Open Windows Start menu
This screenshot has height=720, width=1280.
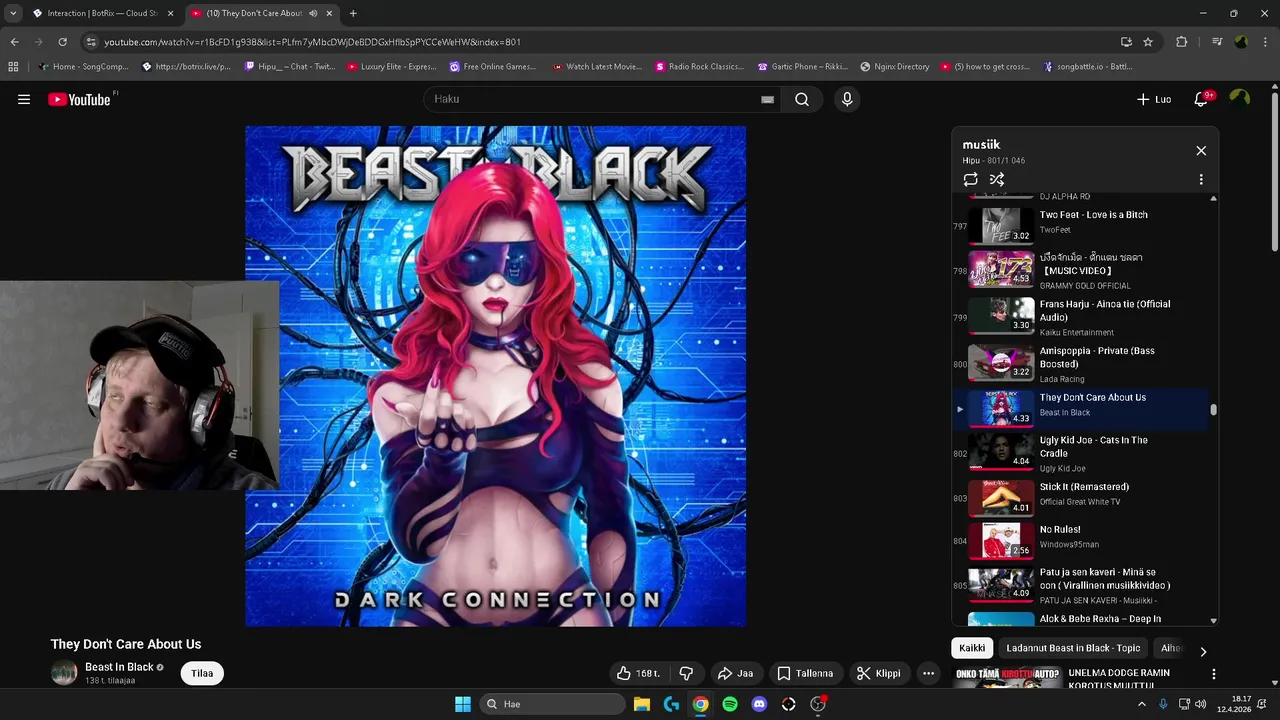(x=463, y=704)
